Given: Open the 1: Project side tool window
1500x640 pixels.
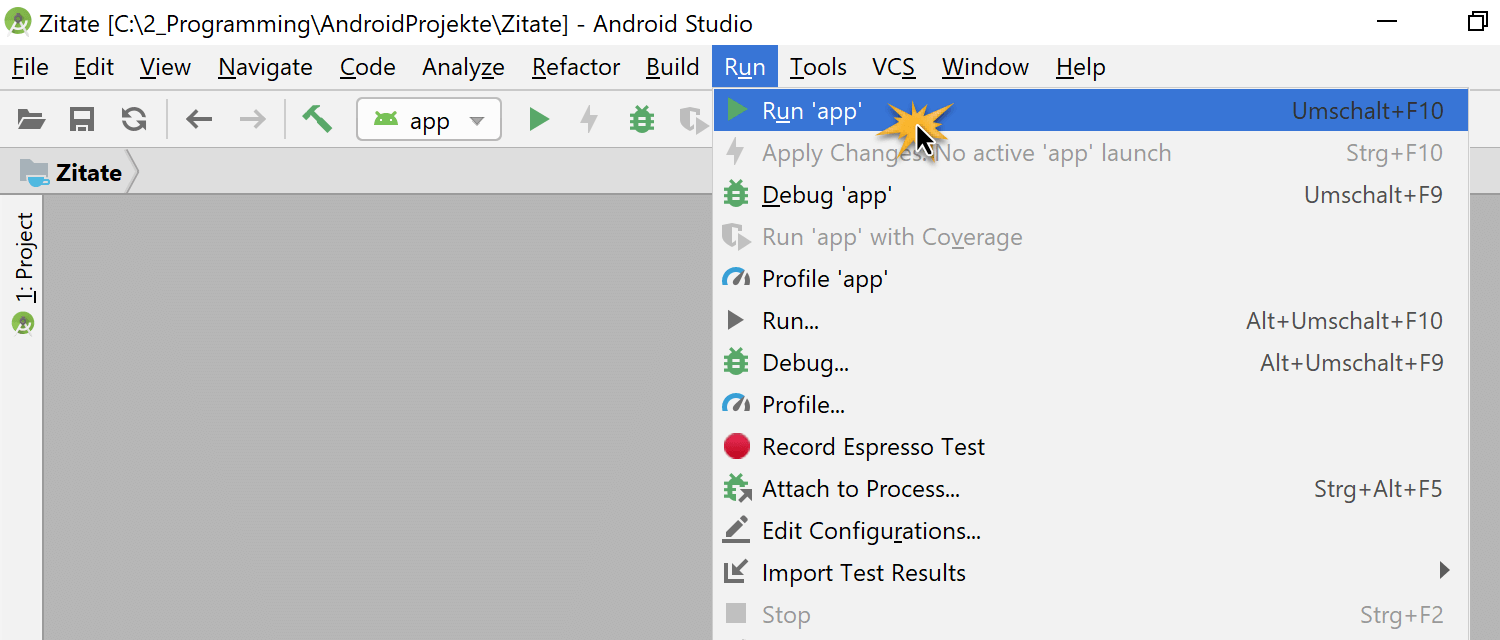Looking at the screenshot, I should click(24, 257).
